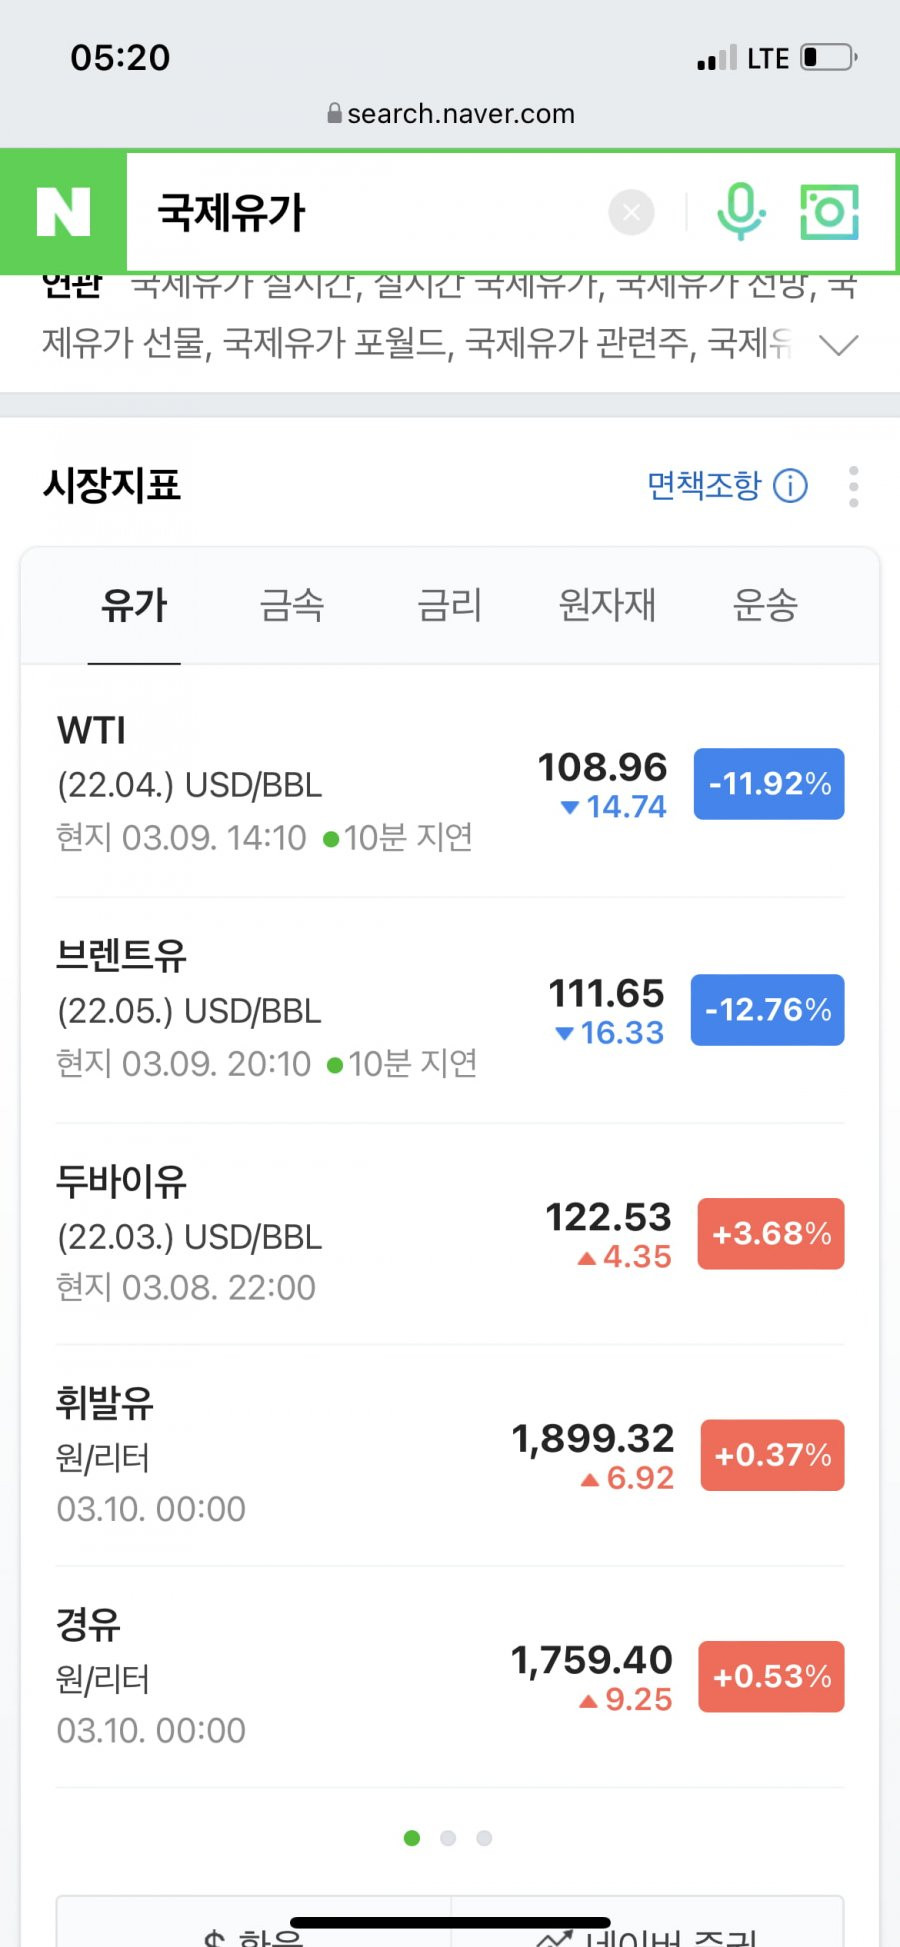Open the 운송 tab
900x1947 pixels.
point(765,606)
